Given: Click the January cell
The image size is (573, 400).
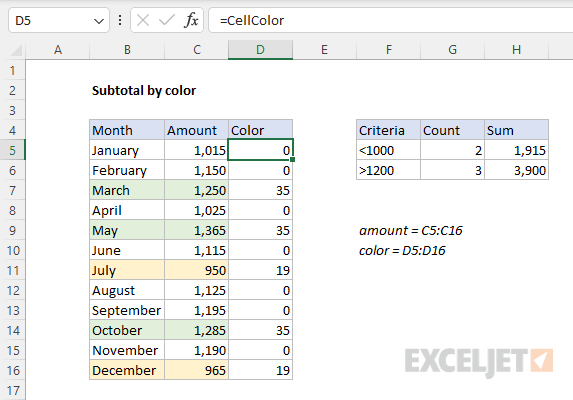Looking at the screenshot, I should pyautogui.click(x=127, y=150).
